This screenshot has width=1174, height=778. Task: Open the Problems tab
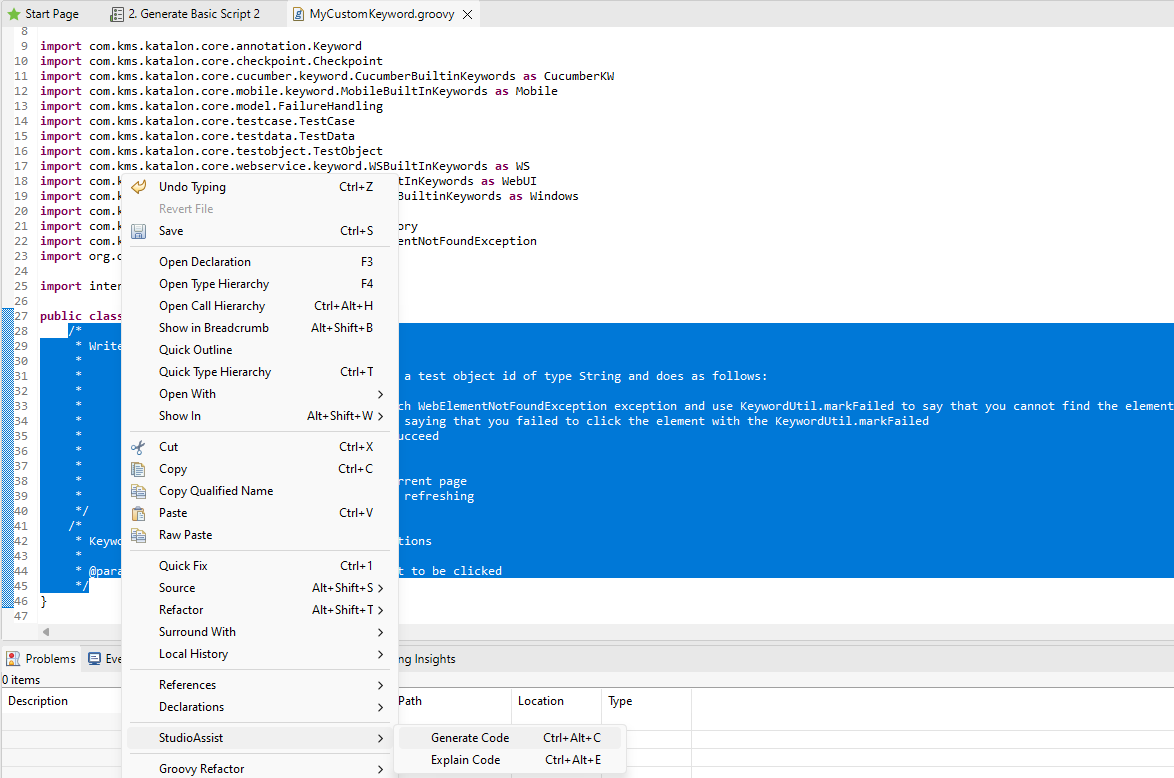click(x=42, y=659)
